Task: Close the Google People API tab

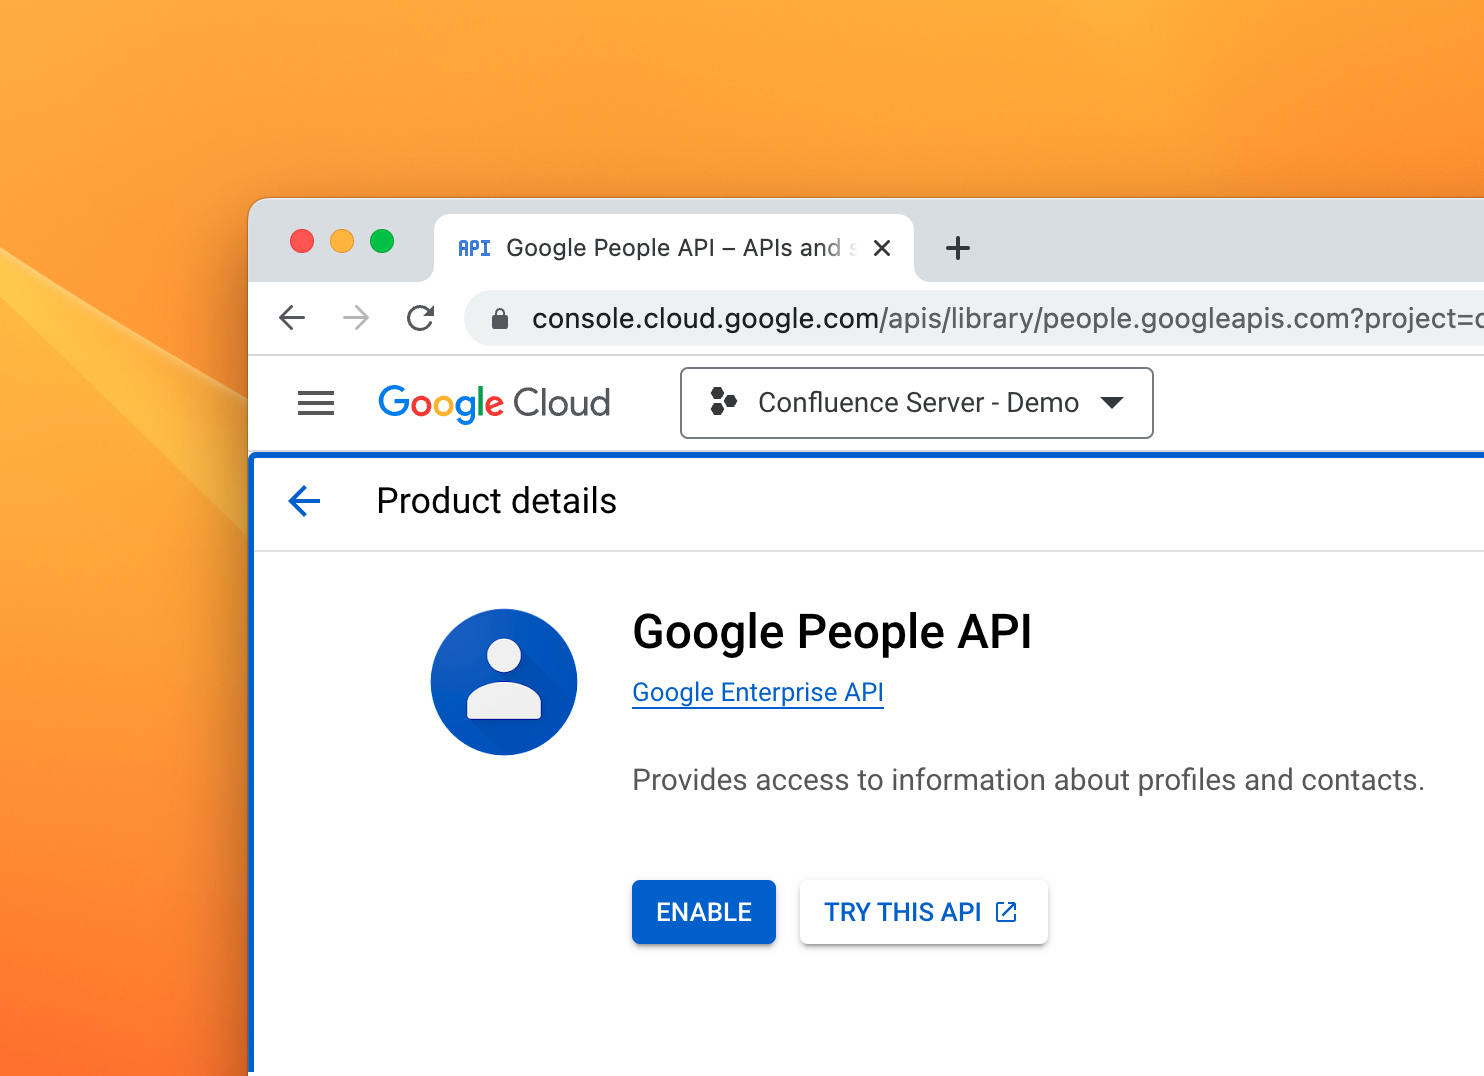Action: click(881, 248)
